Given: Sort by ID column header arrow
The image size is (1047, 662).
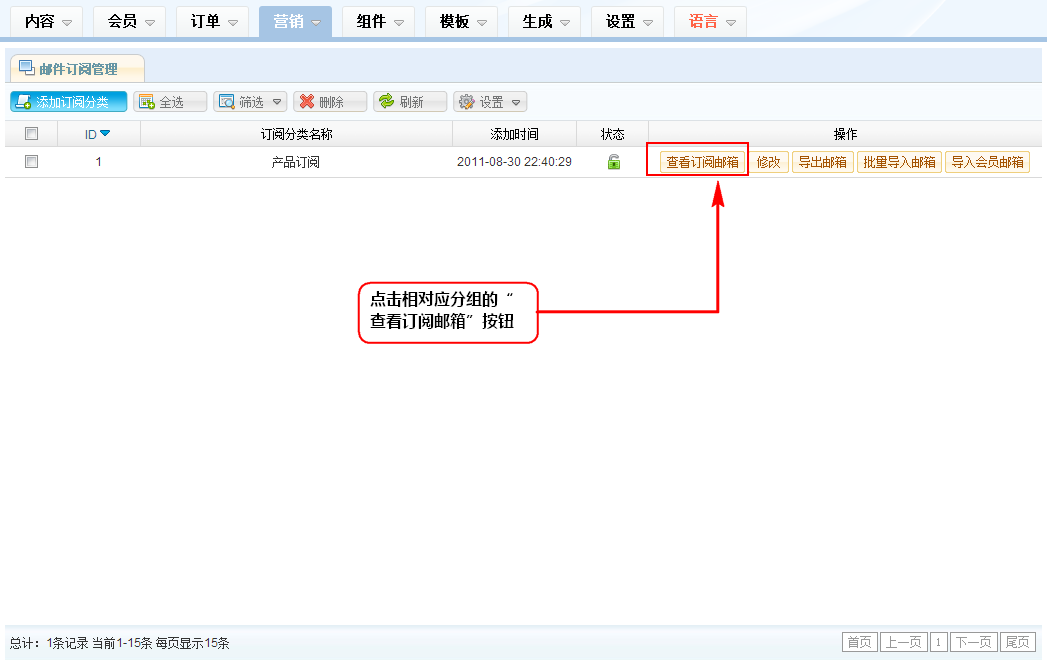Looking at the screenshot, I should click(x=104, y=134).
